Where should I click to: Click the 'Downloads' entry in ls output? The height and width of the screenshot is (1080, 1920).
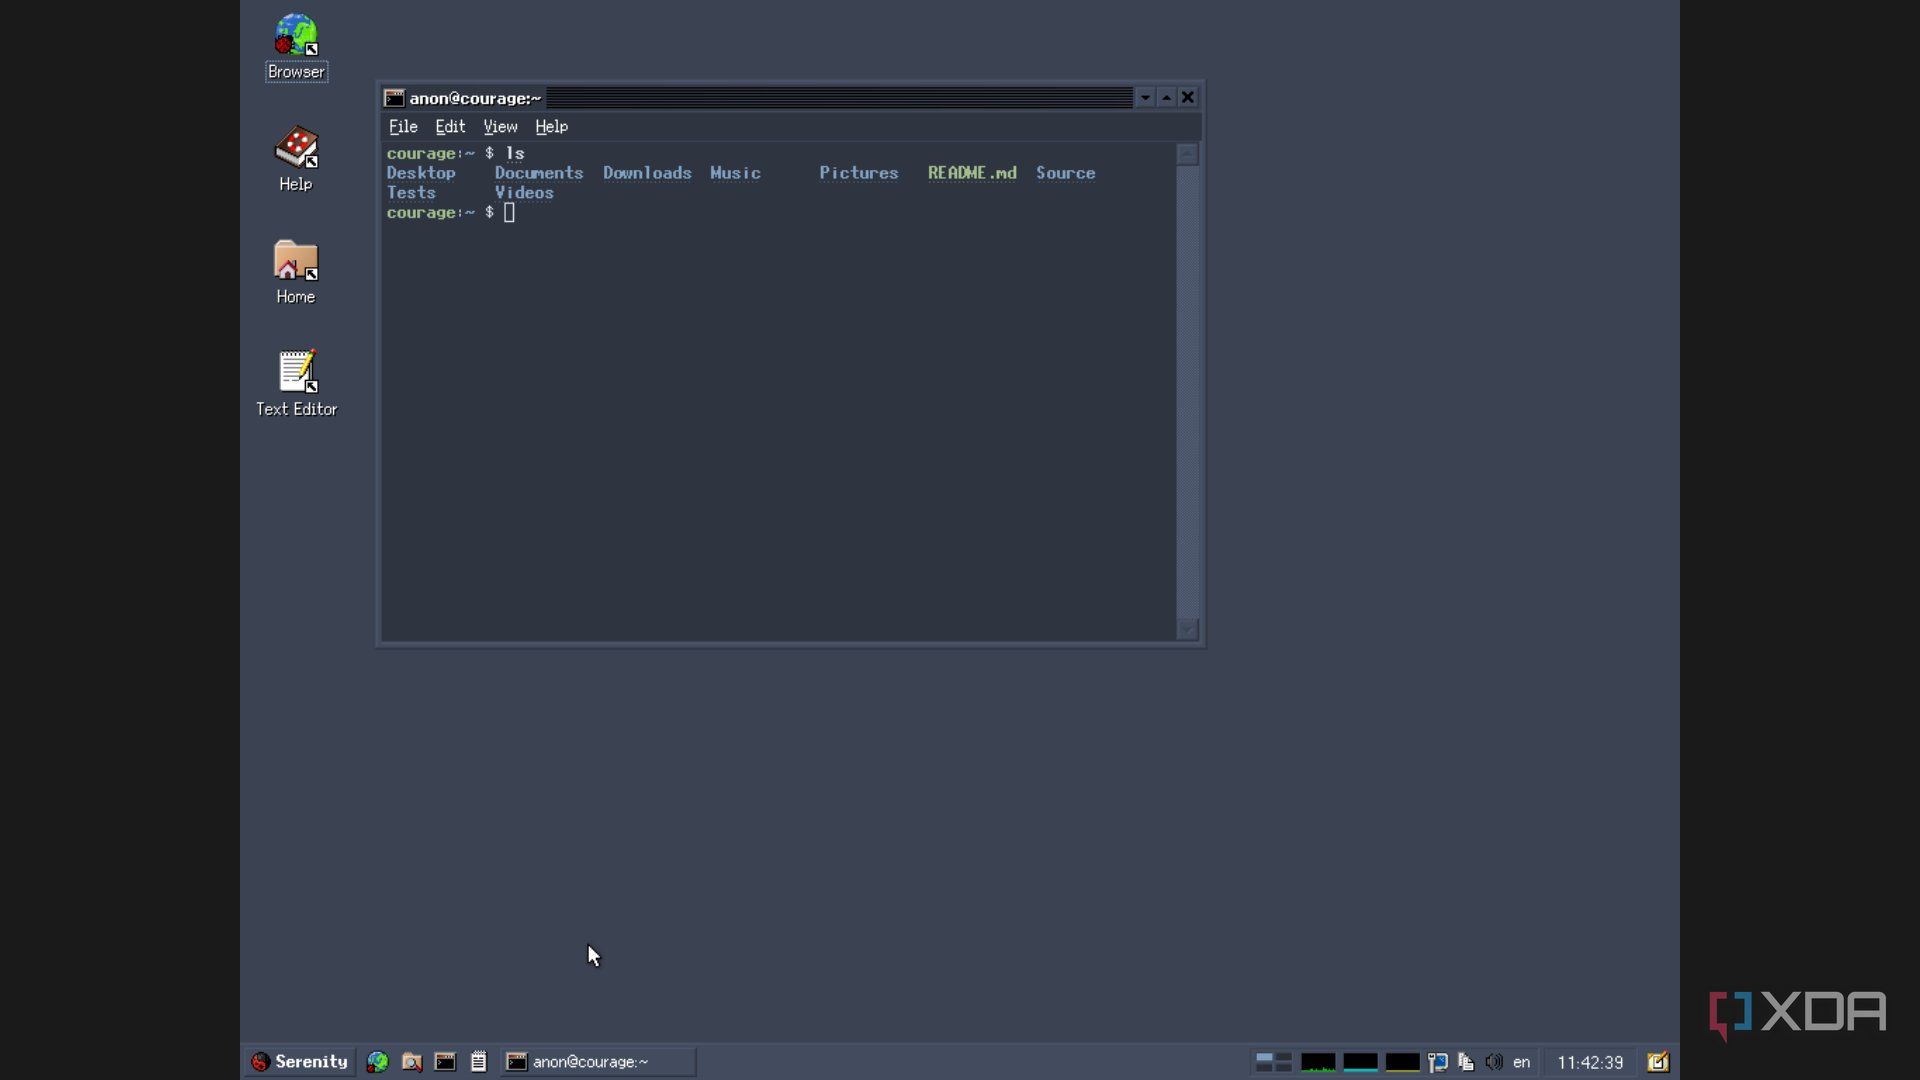point(647,173)
